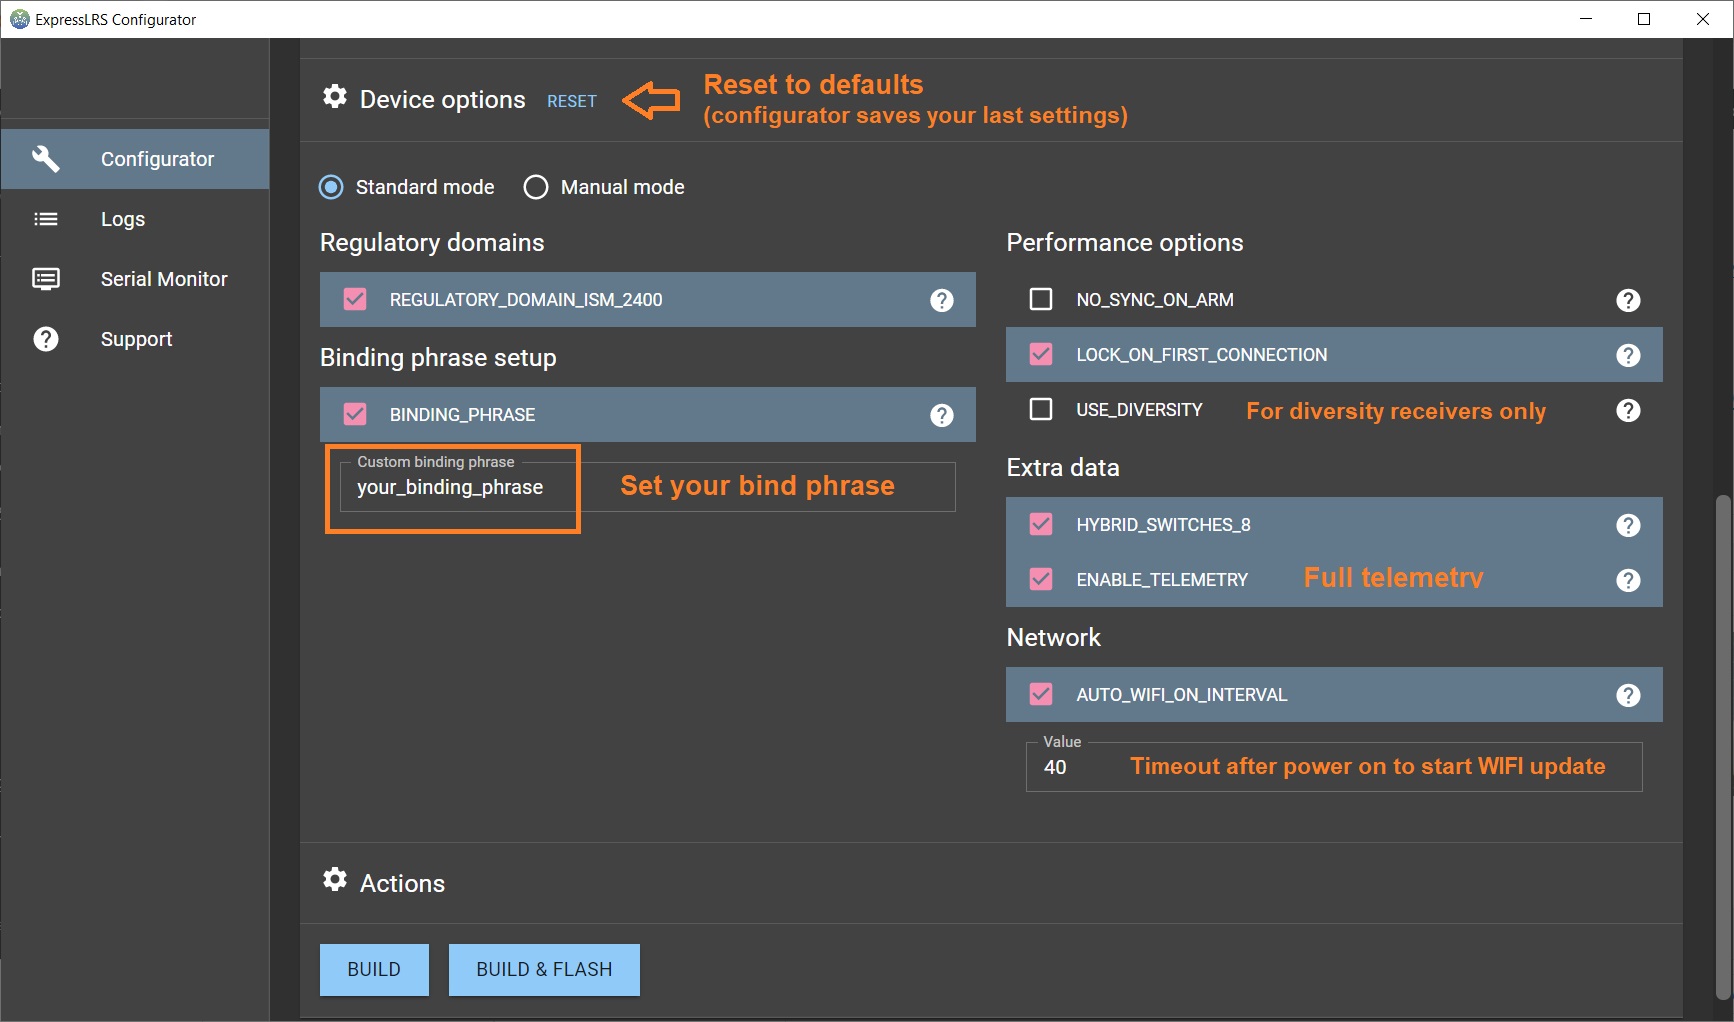Click the Custom binding phrase field
1734x1022 pixels.
[x=648, y=487]
